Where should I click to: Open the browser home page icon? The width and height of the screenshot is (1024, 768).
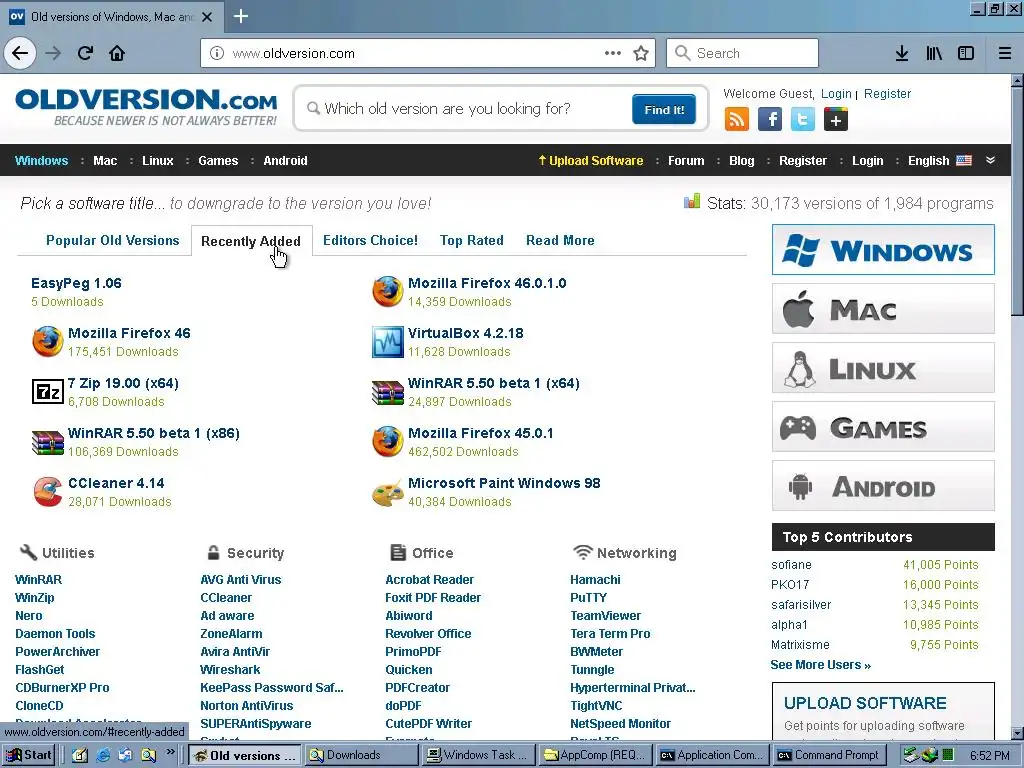tap(117, 53)
